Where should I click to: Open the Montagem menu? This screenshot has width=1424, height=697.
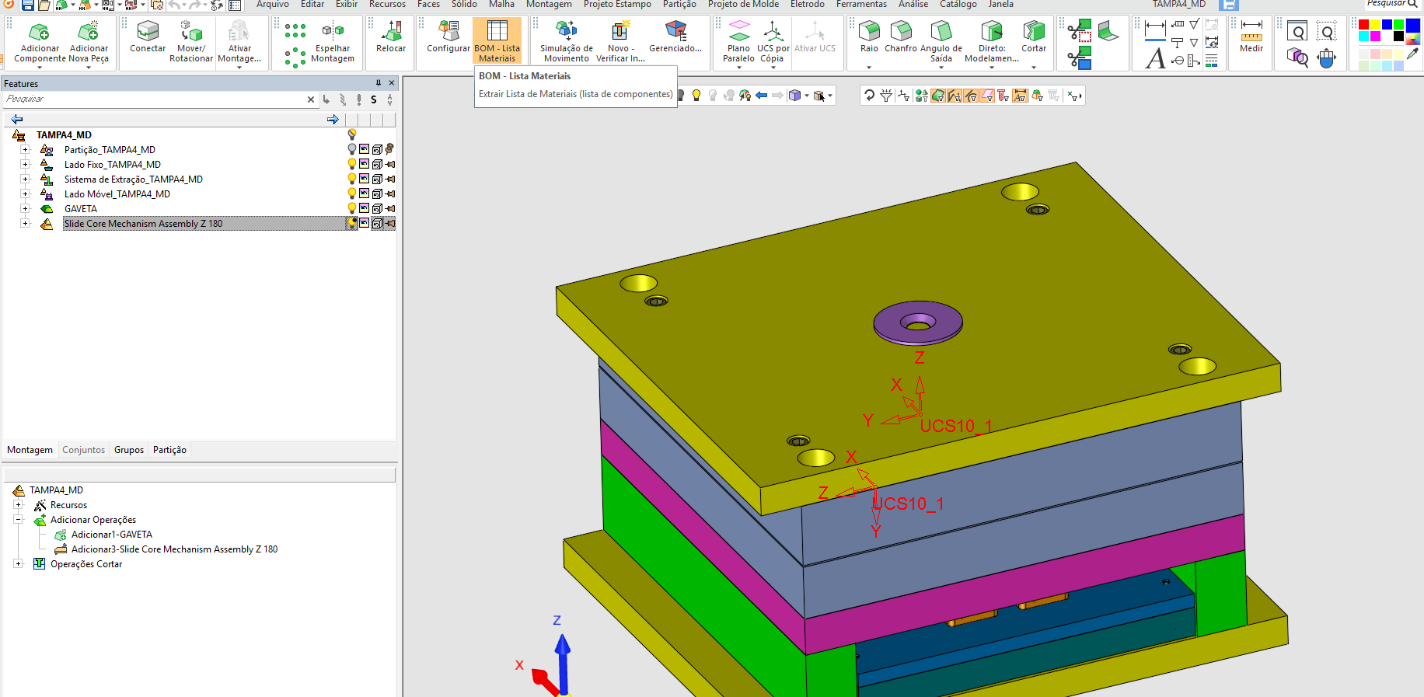coord(549,5)
